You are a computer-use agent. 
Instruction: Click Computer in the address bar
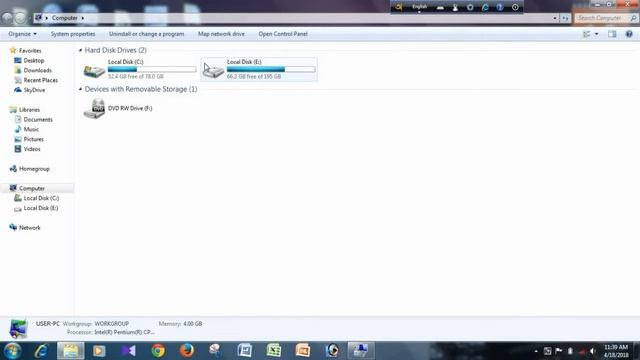pyautogui.click(x=64, y=18)
